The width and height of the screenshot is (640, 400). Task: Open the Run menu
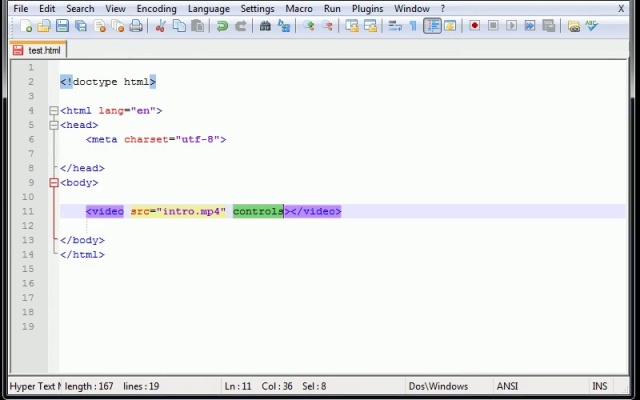pos(332,9)
